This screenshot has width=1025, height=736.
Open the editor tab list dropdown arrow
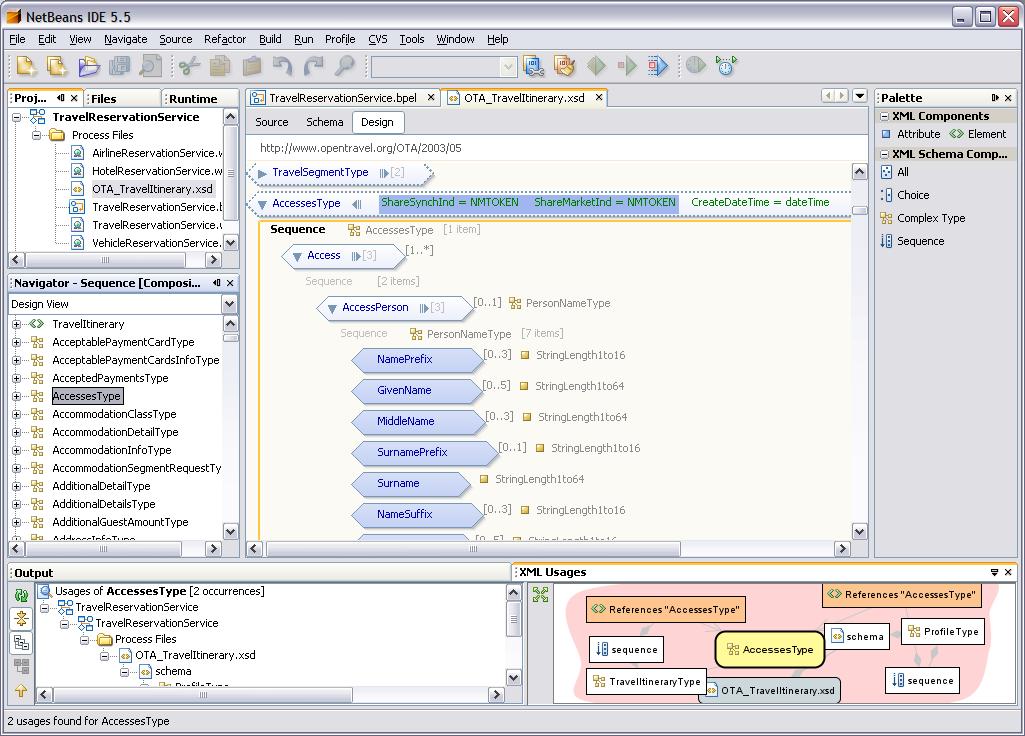[860, 96]
